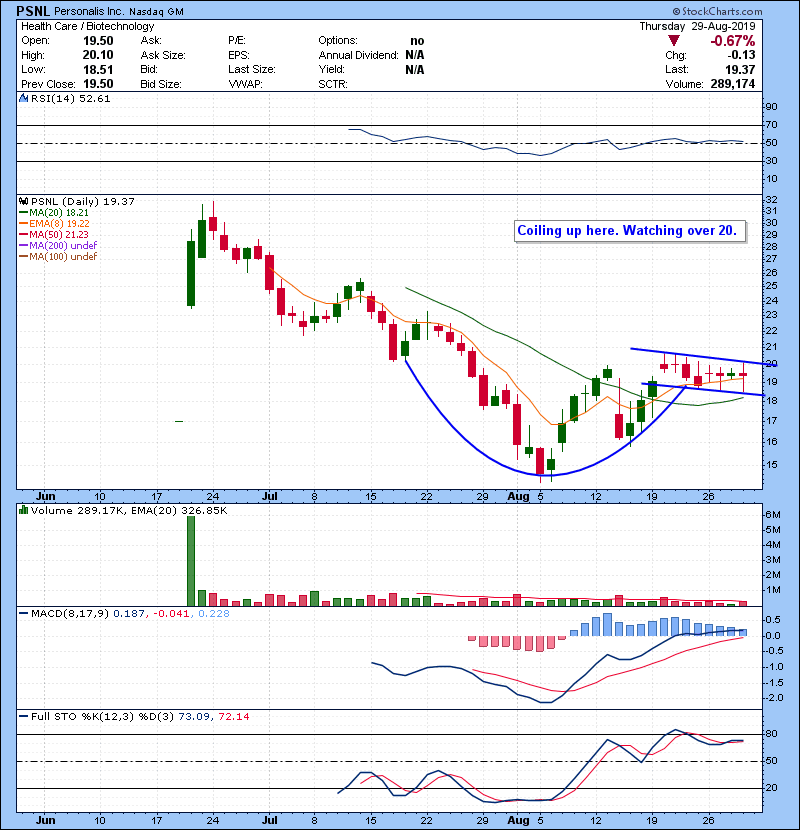This screenshot has width=800, height=830.
Task: Click the Low value 18.51
Action: pyautogui.click(x=98, y=69)
